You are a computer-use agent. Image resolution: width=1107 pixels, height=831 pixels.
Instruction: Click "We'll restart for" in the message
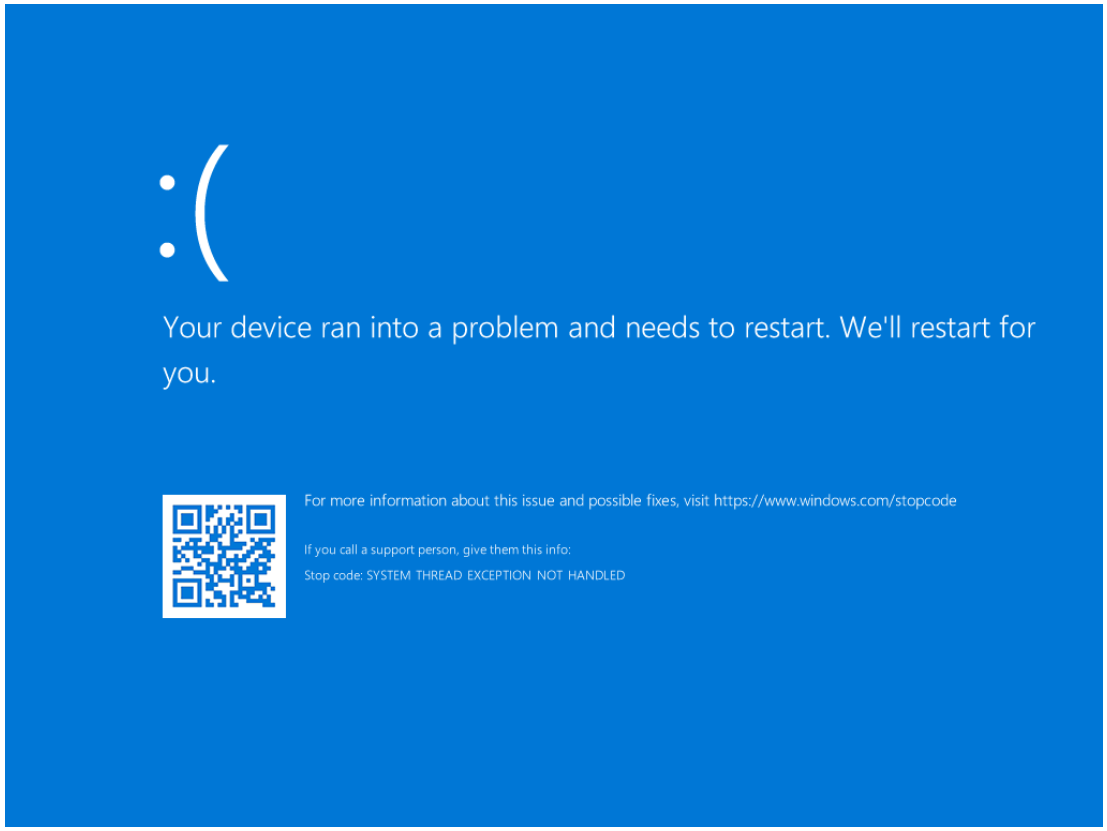point(938,328)
